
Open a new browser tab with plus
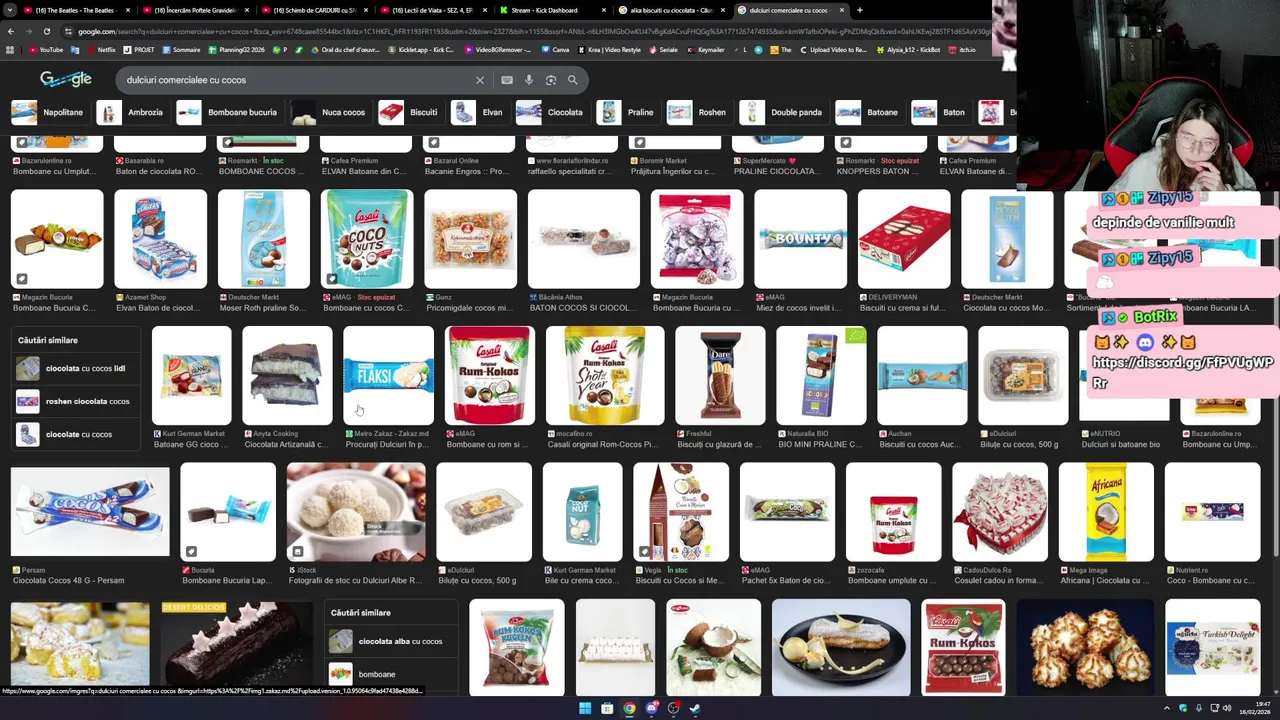click(x=859, y=10)
